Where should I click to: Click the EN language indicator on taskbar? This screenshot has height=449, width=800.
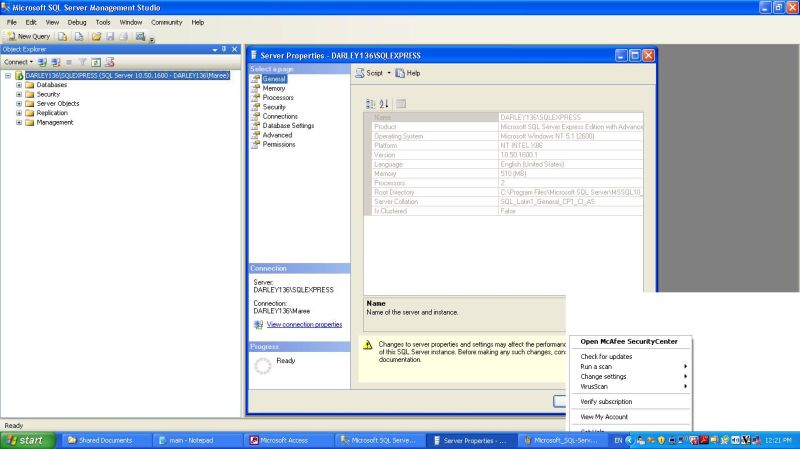[x=618, y=440]
